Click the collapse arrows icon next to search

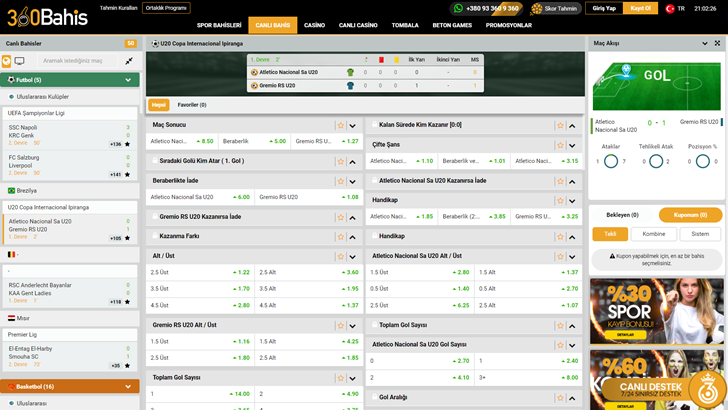pyautogui.click(x=129, y=61)
